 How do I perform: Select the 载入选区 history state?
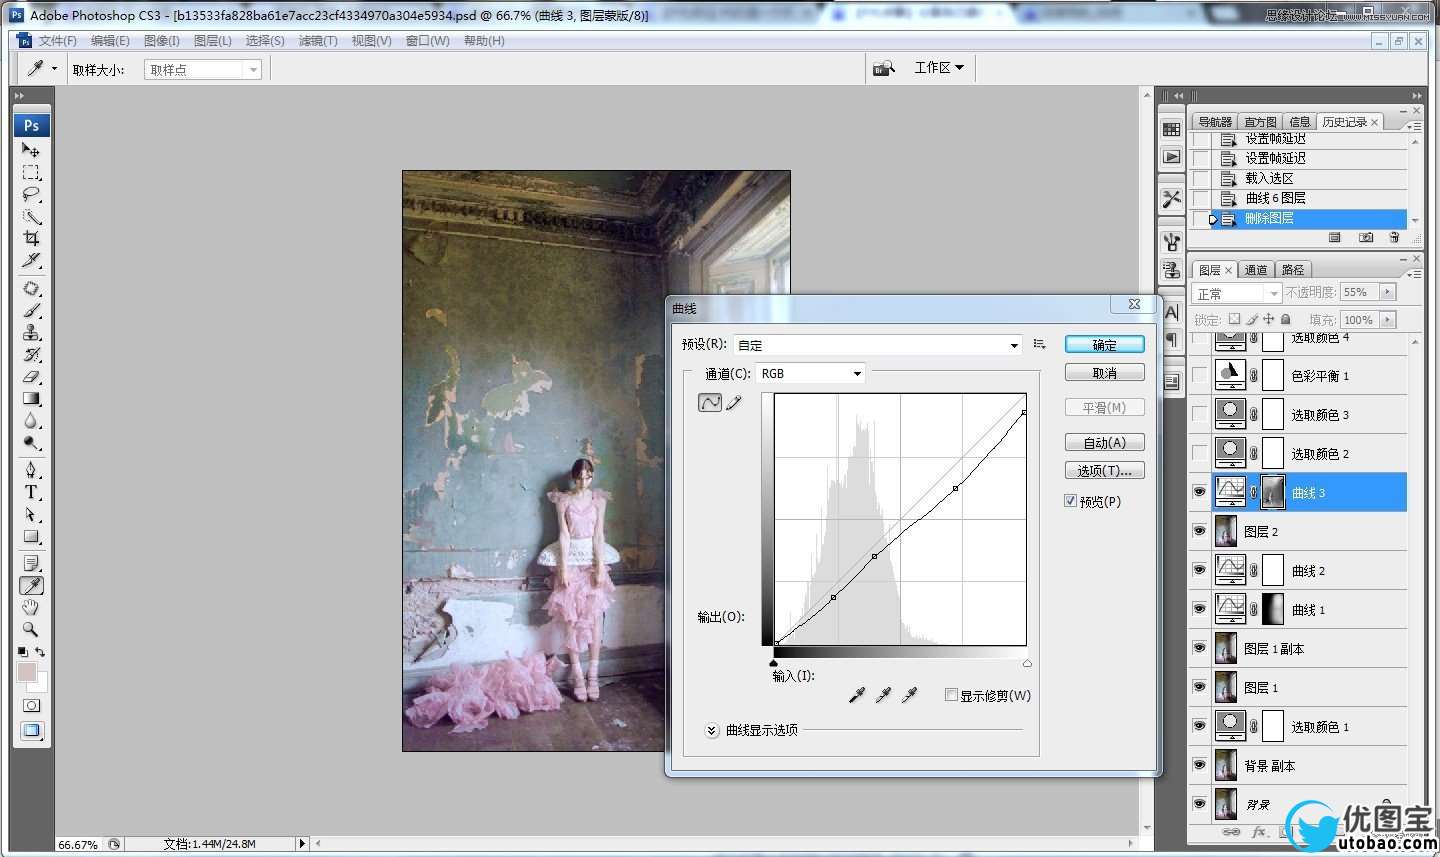tap(1269, 178)
